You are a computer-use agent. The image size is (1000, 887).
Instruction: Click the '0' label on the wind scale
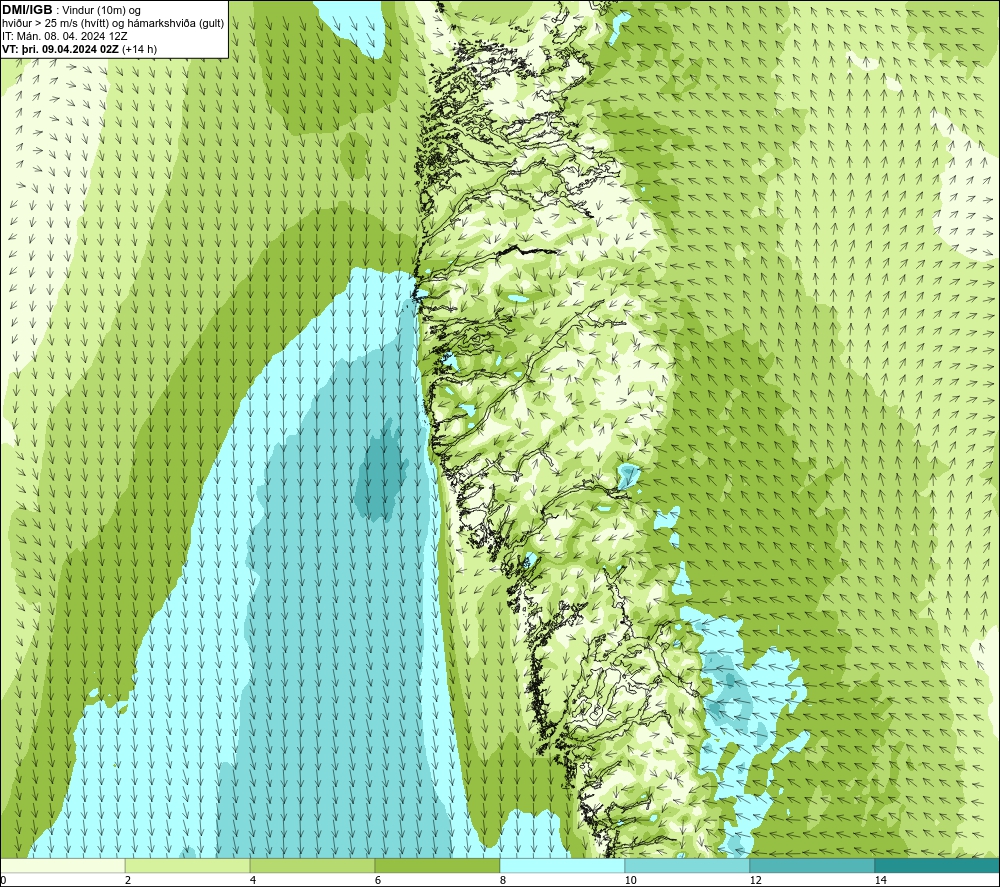pyautogui.click(x=3, y=880)
